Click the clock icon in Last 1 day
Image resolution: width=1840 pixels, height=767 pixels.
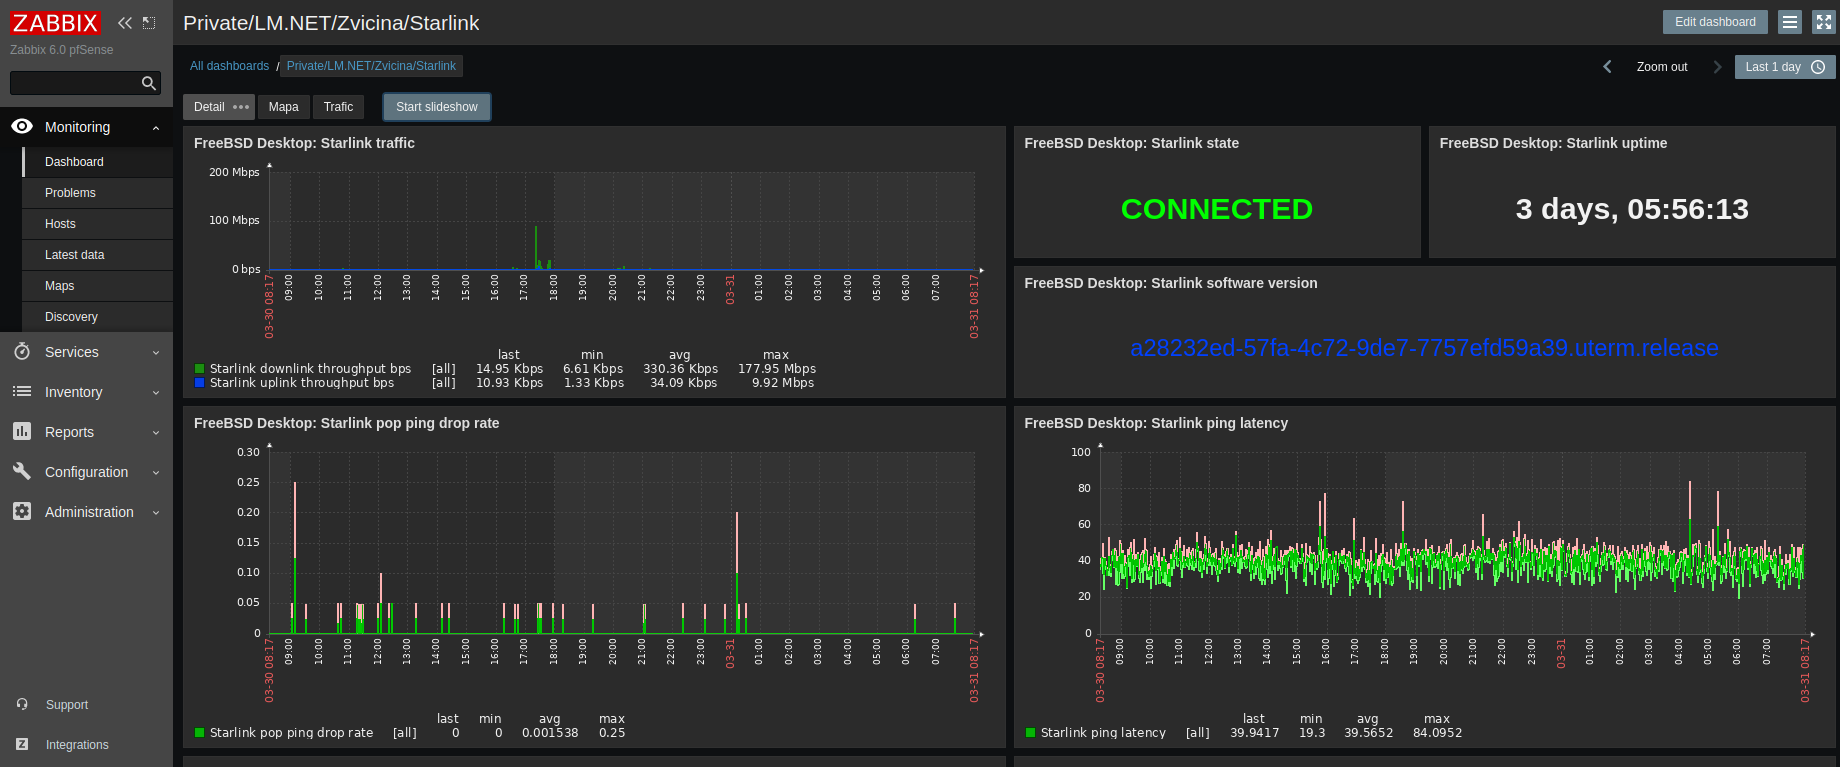click(1818, 67)
